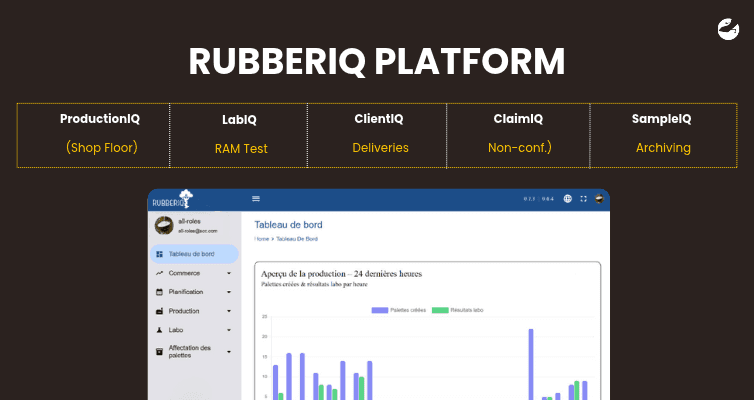This screenshot has height=400, width=754.
Task: Click the Planification calendar icon
Action: [160, 292]
